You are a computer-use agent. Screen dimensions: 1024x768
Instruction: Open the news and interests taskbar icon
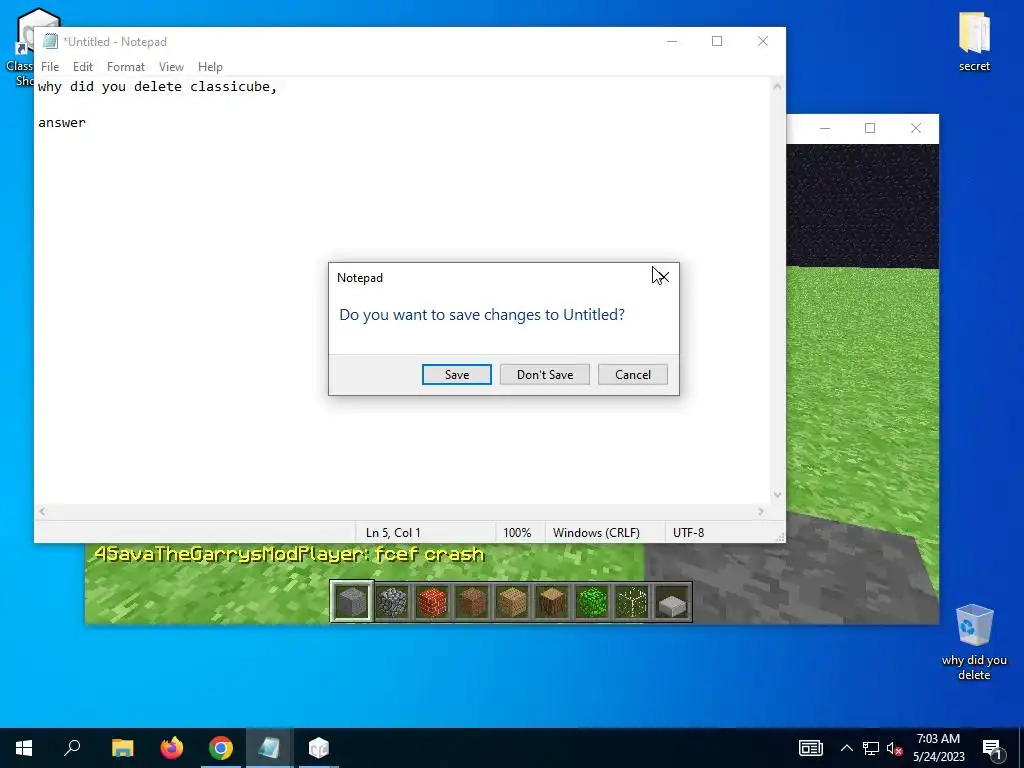(x=810, y=748)
